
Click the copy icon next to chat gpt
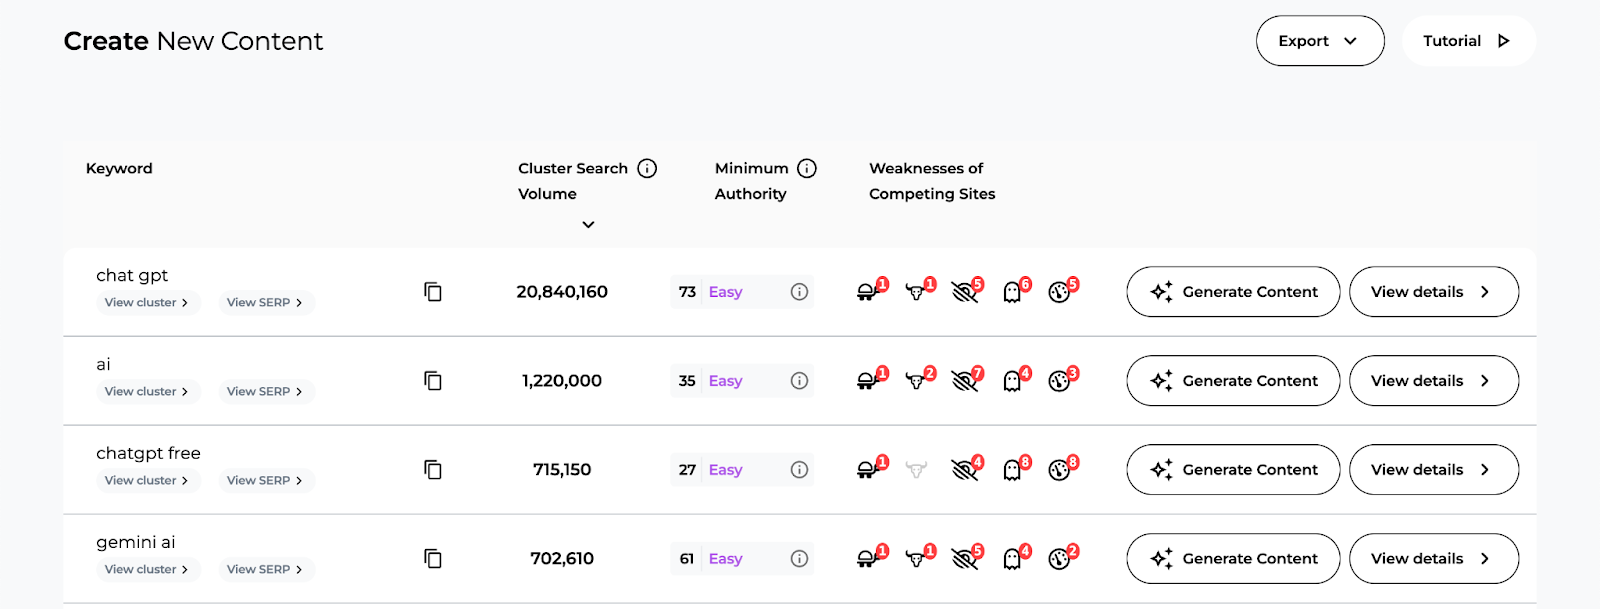432,292
